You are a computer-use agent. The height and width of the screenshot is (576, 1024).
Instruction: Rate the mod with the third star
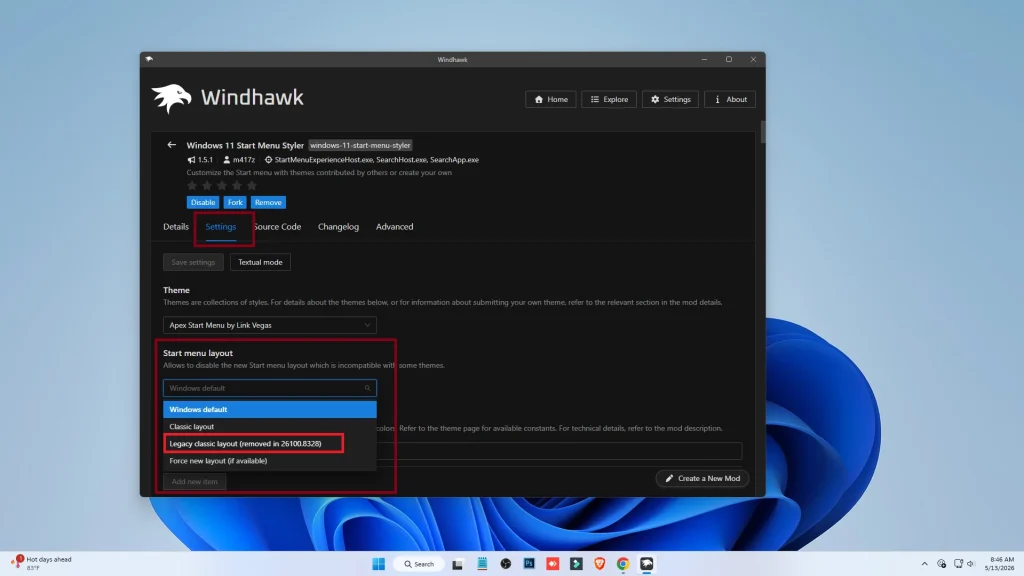[x=221, y=185]
